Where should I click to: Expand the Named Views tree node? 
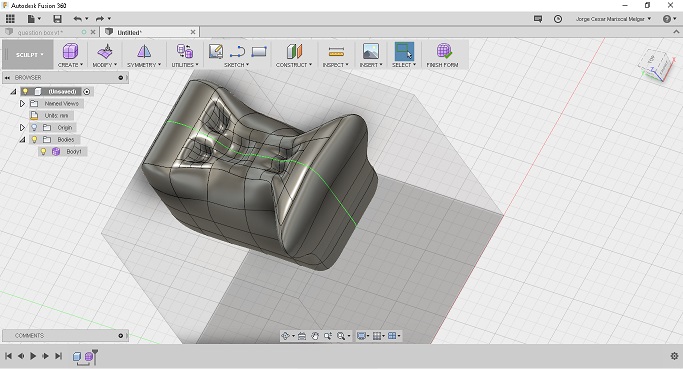(x=22, y=104)
